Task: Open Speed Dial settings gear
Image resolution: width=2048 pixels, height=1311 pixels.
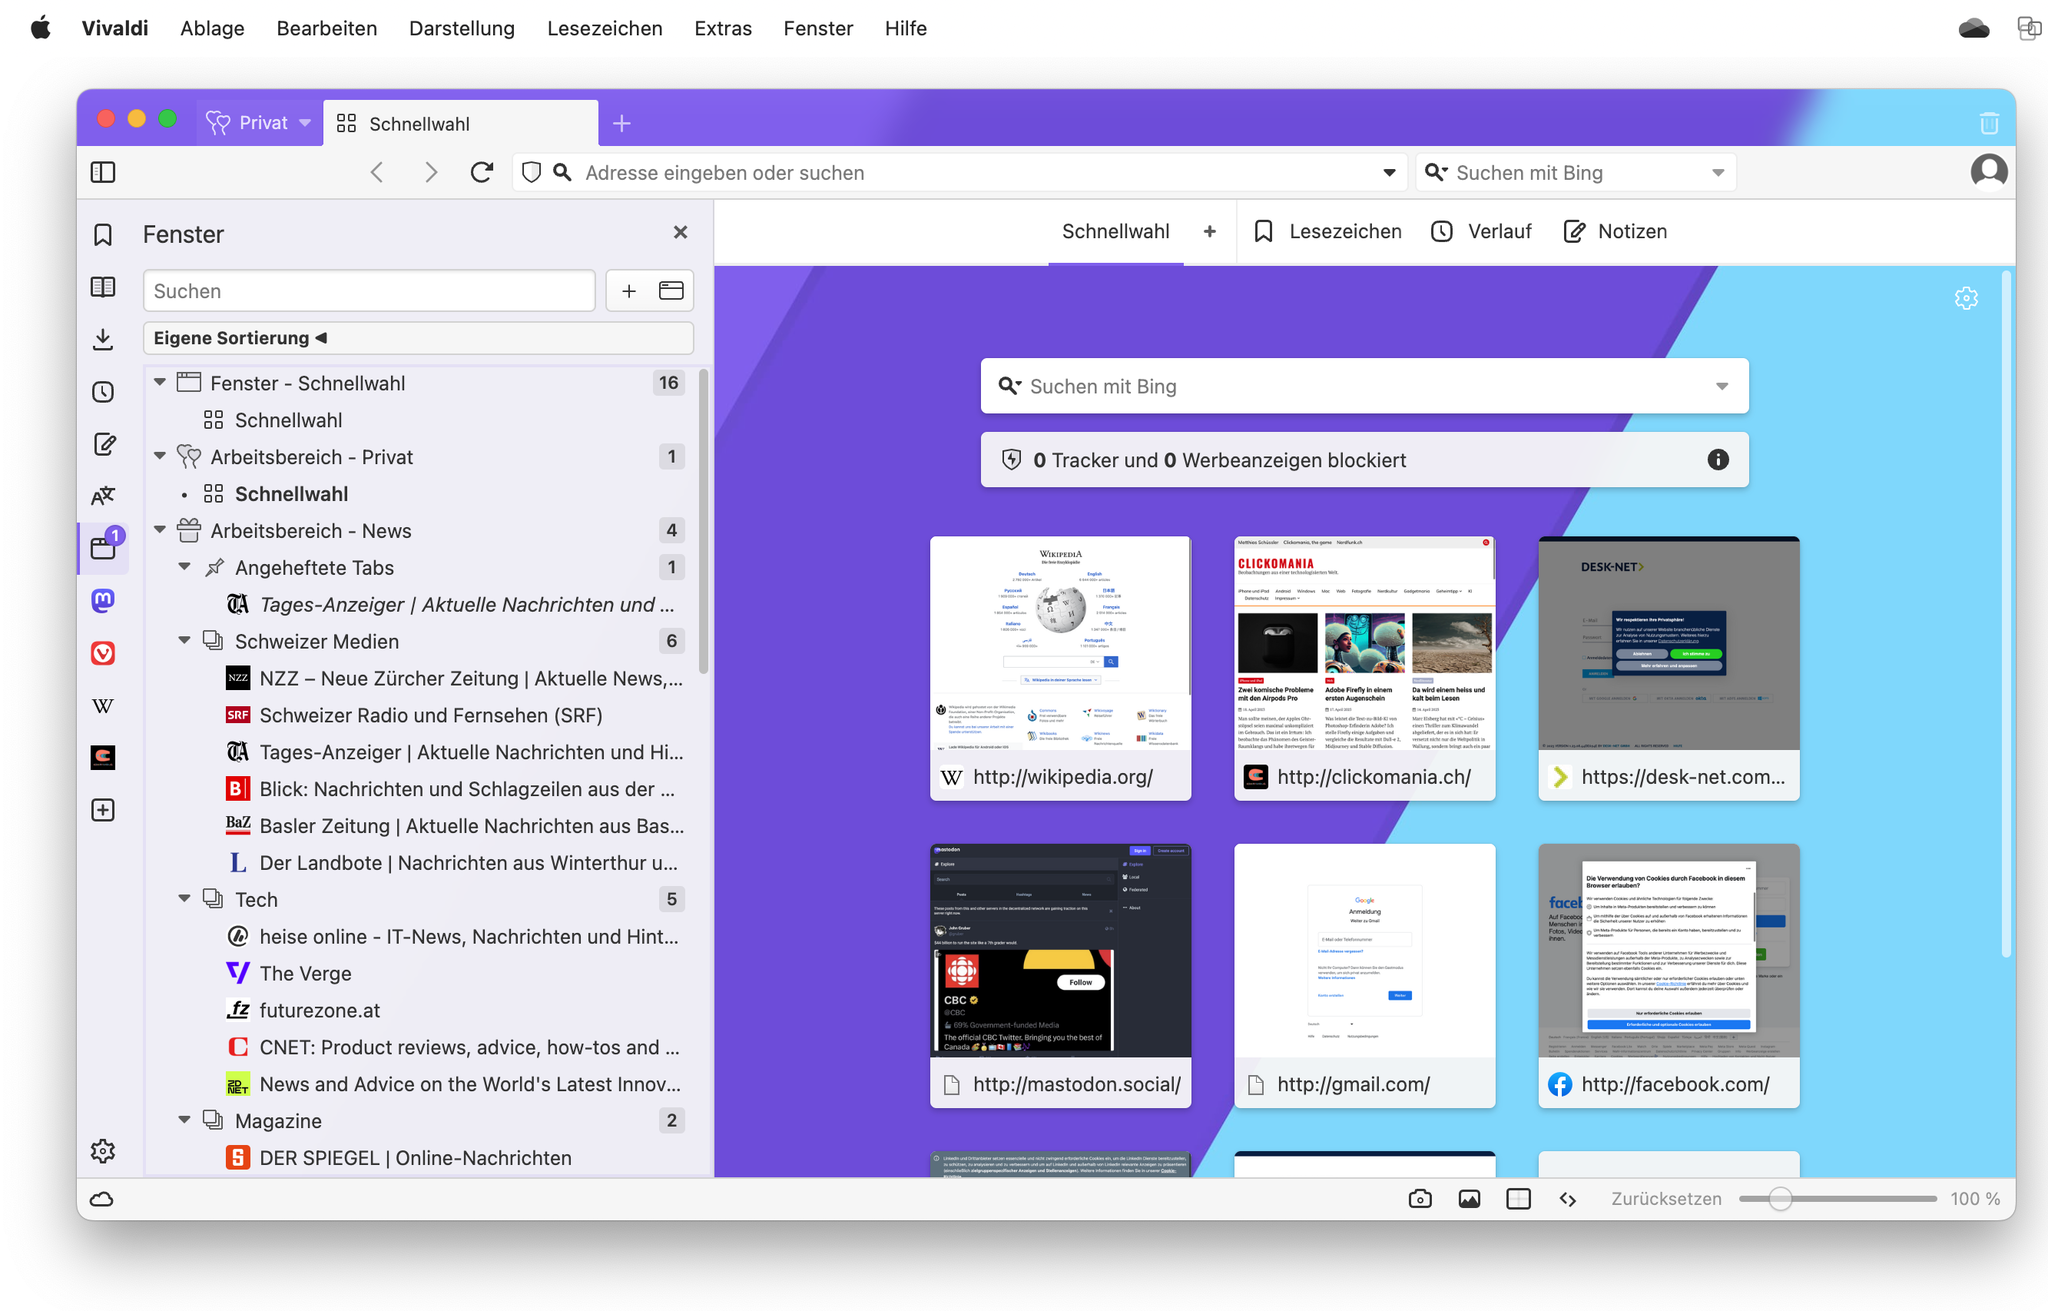Action: pyautogui.click(x=1966, y=298)
